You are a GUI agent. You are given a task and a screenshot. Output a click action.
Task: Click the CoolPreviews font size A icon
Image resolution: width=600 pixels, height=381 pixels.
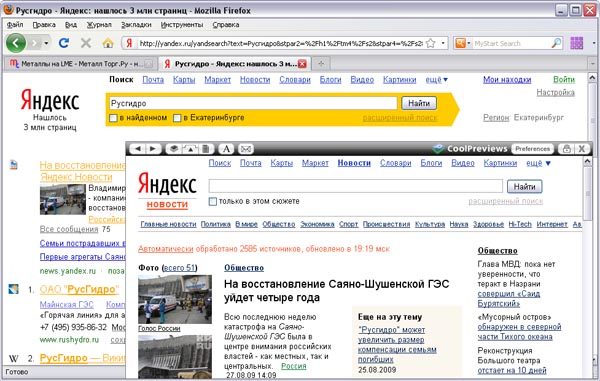point(226,149)
